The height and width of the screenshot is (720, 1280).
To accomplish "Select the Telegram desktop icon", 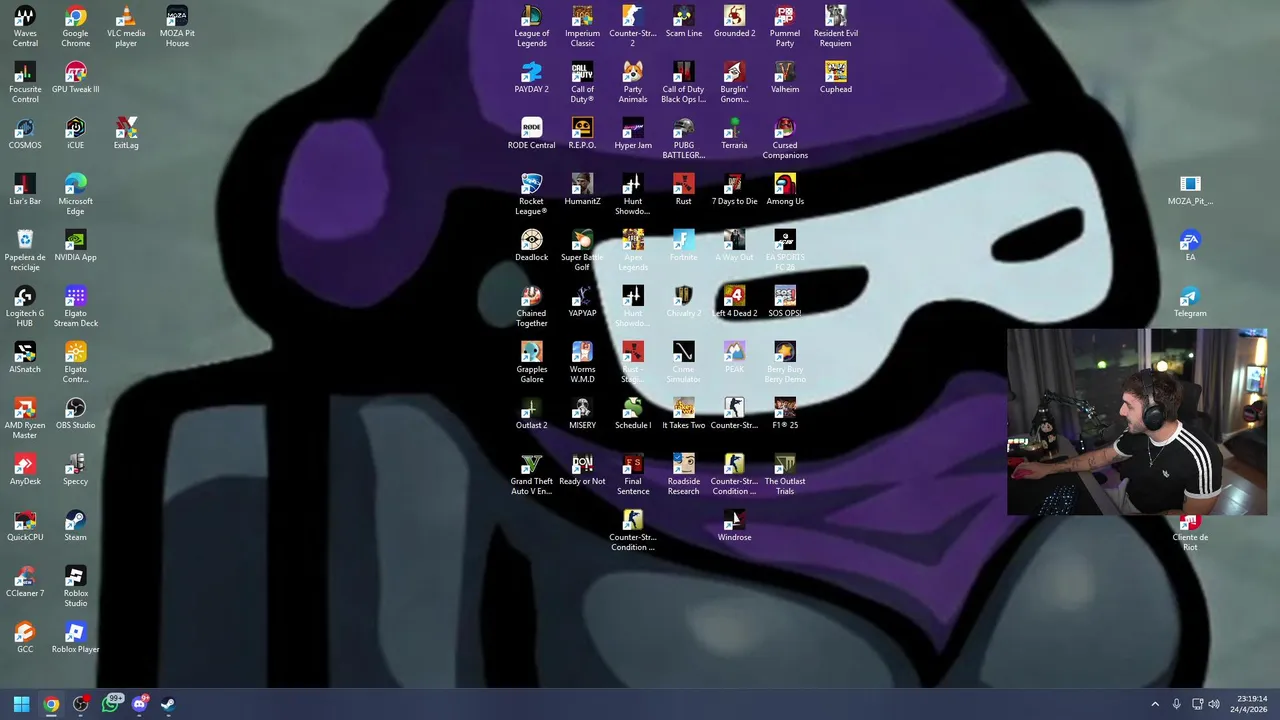I will click(1190, 302).
